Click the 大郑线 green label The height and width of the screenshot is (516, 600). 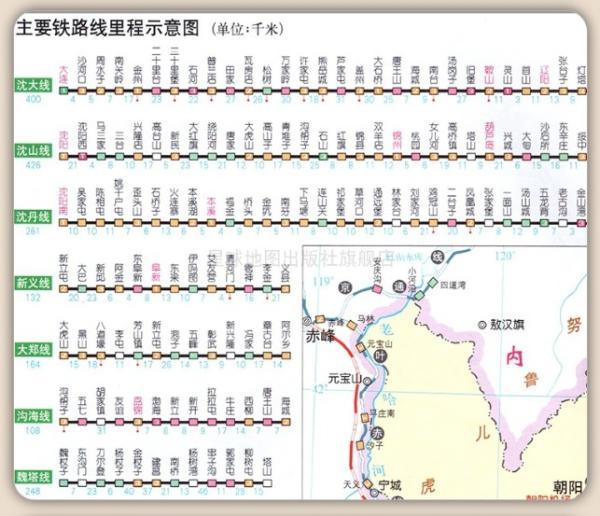[x=30, y=350]
